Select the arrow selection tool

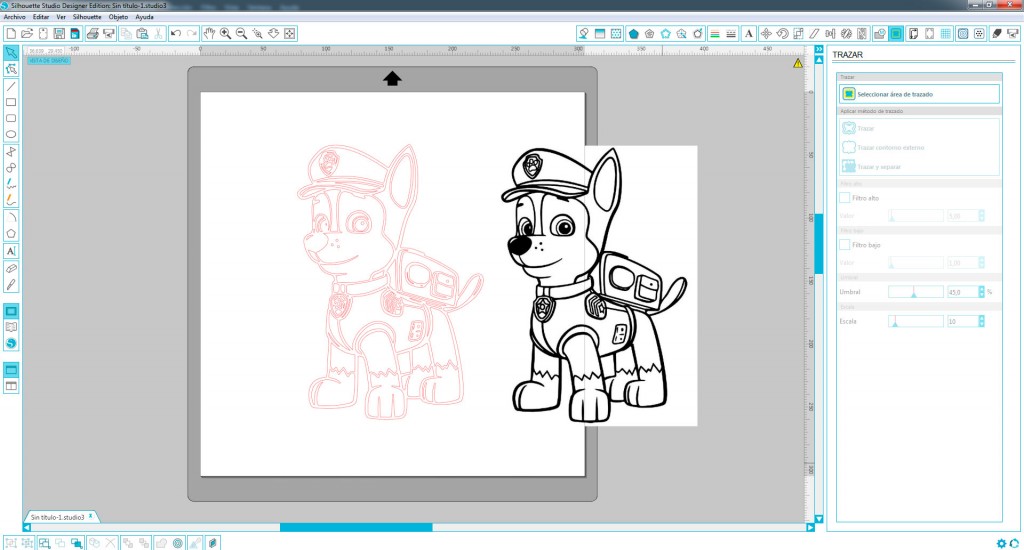click(x=11, y=52)
